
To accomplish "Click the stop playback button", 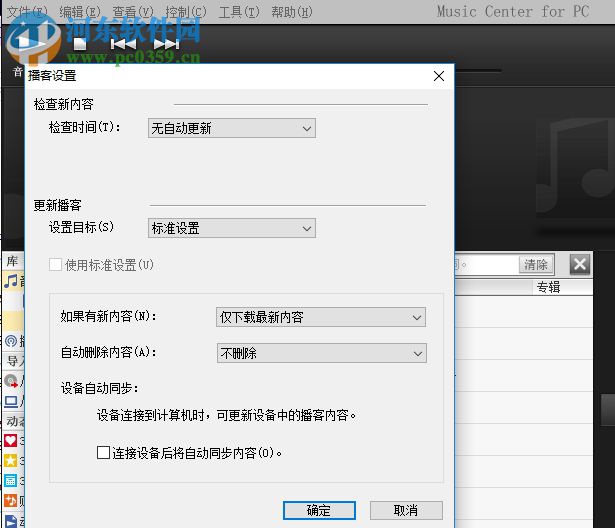I will click(x=80, y=44).
